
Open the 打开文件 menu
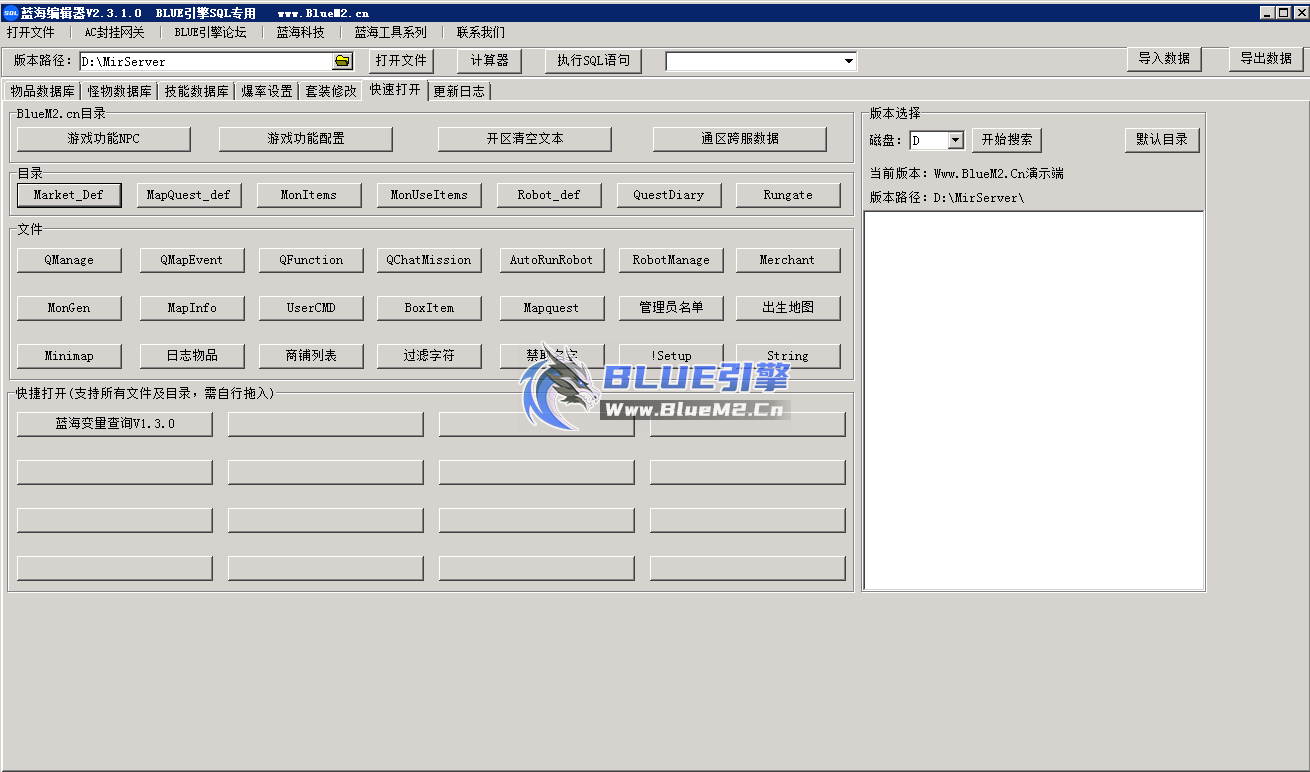pyautogui.click(x=31, y=32)
